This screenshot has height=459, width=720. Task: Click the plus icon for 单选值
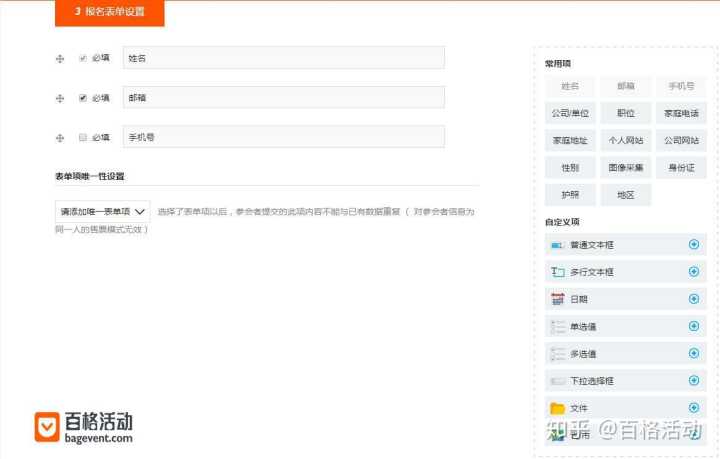click(x=694, y=326)
